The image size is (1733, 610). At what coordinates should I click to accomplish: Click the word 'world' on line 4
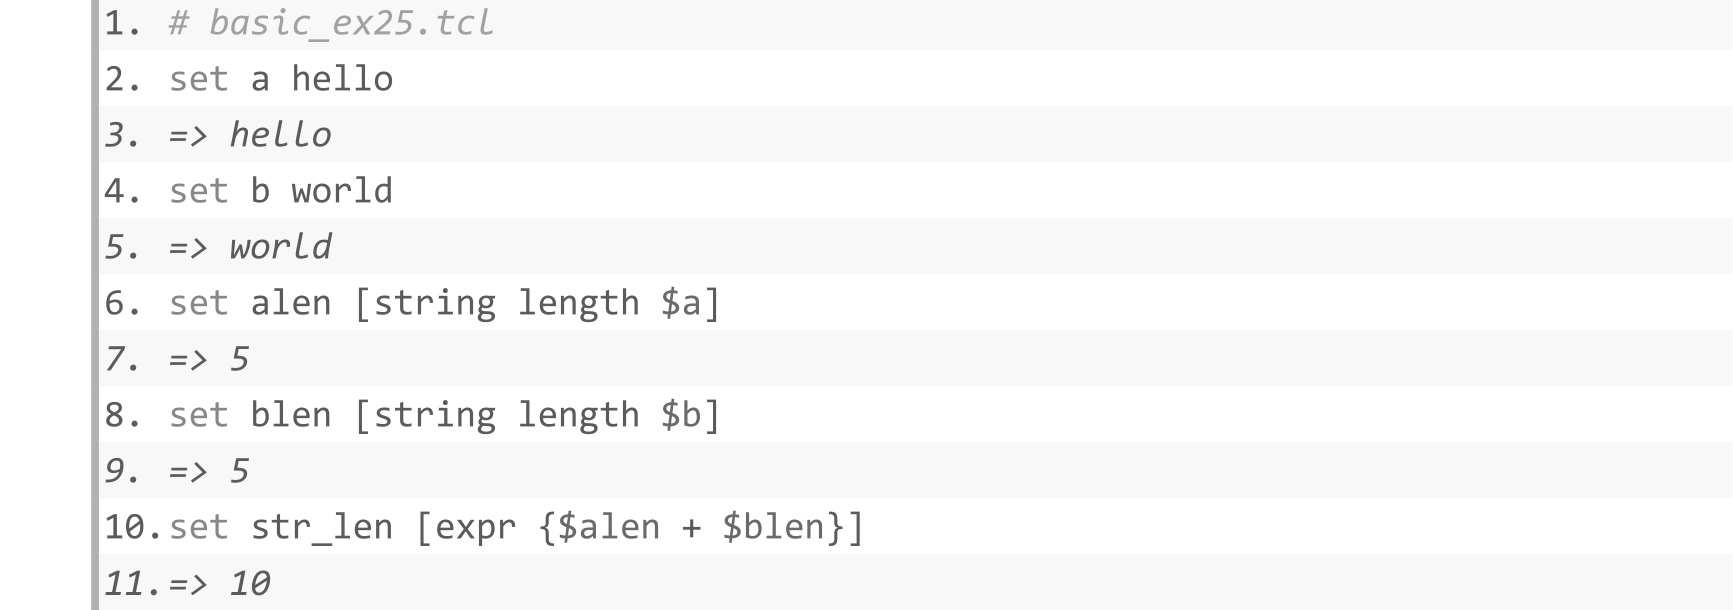(x=342, y=191)
